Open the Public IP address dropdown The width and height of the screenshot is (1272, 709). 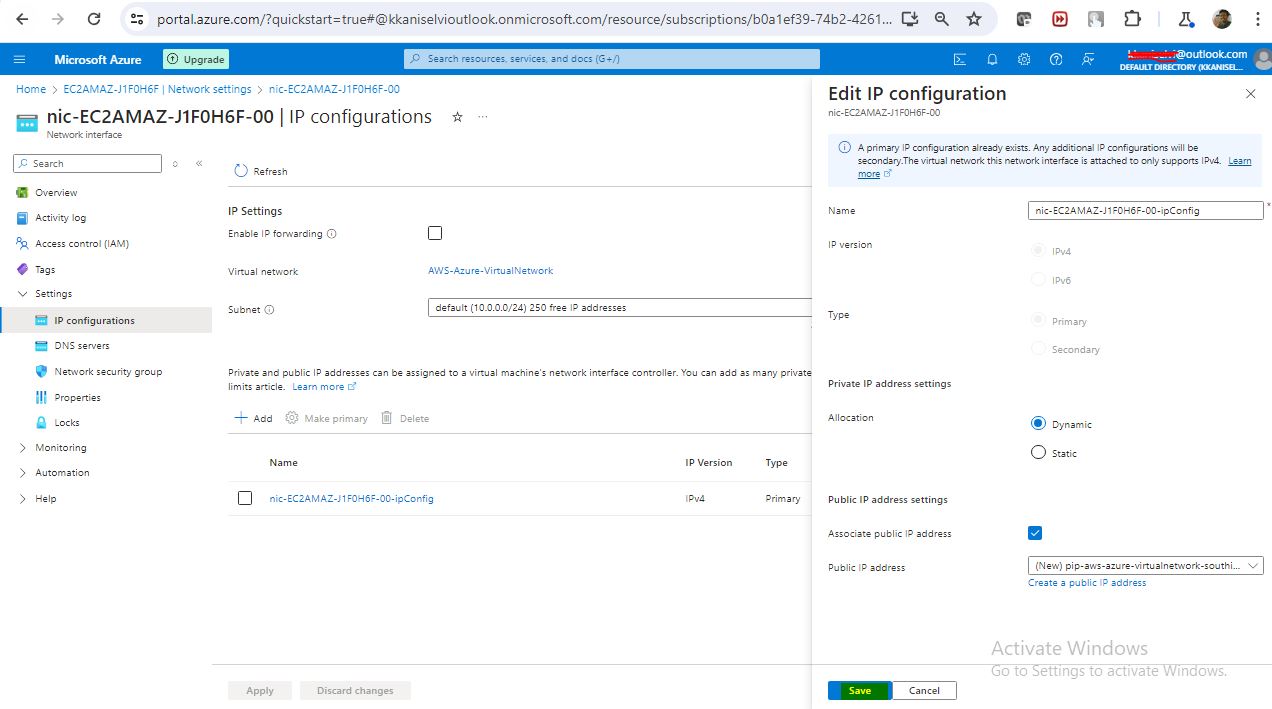click(x=1145, y=566)
